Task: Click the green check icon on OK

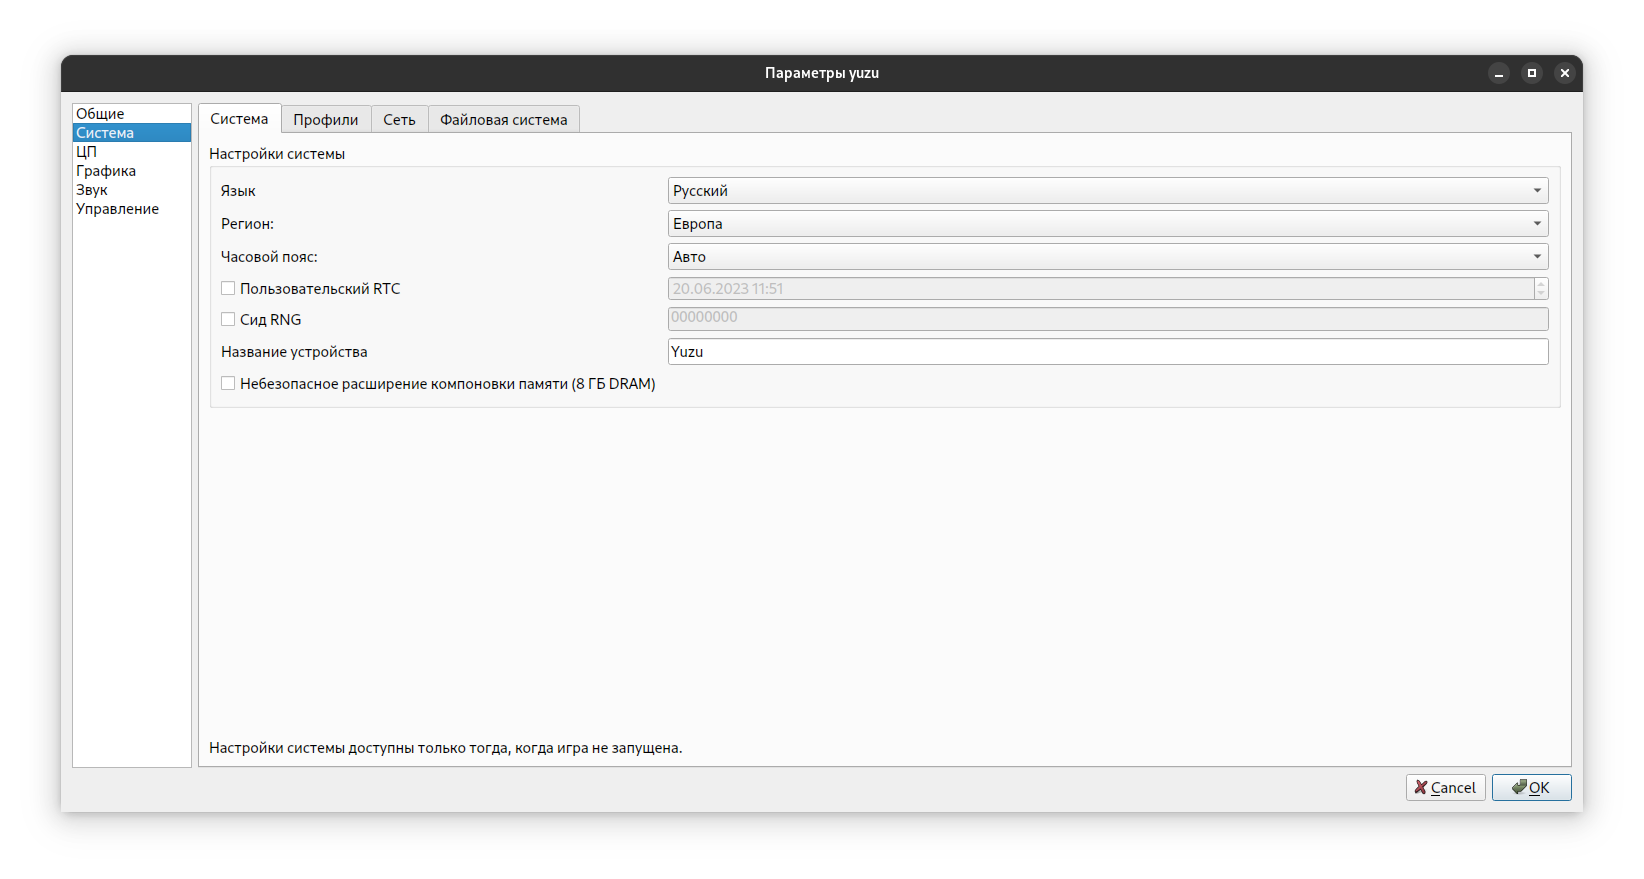Action: tap(1519, 787)
